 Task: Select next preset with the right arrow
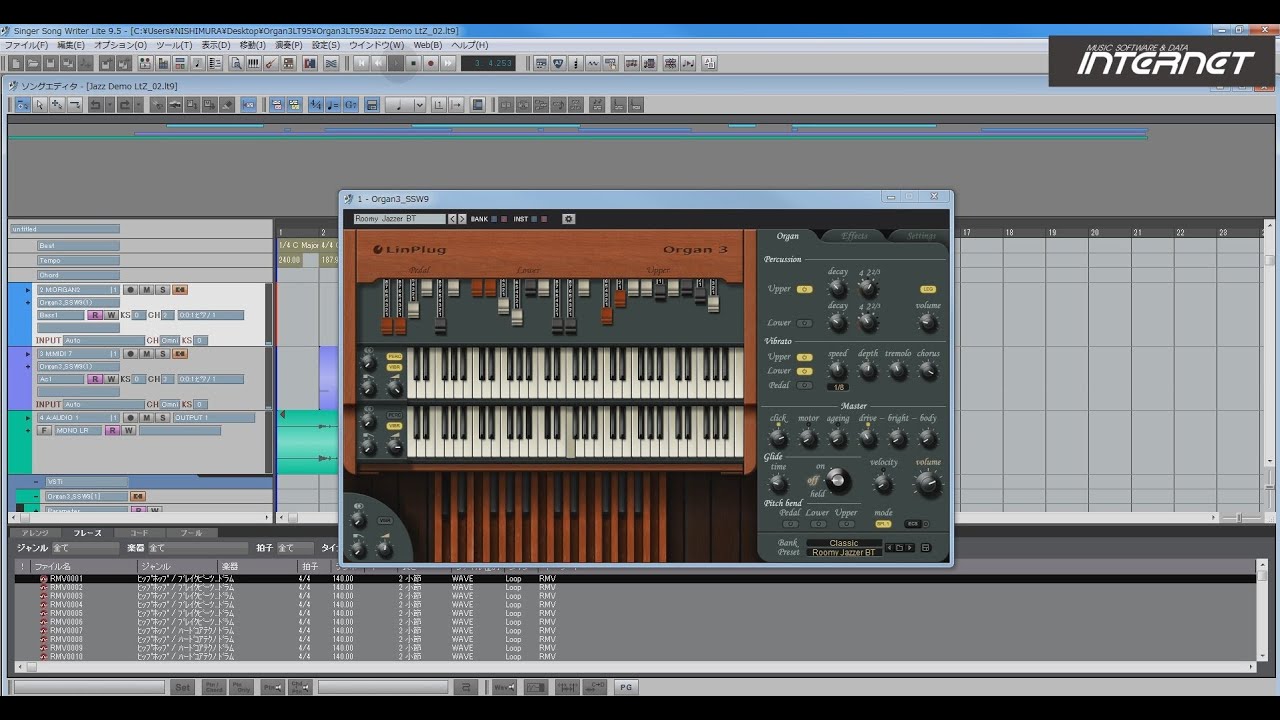[461, 219]
